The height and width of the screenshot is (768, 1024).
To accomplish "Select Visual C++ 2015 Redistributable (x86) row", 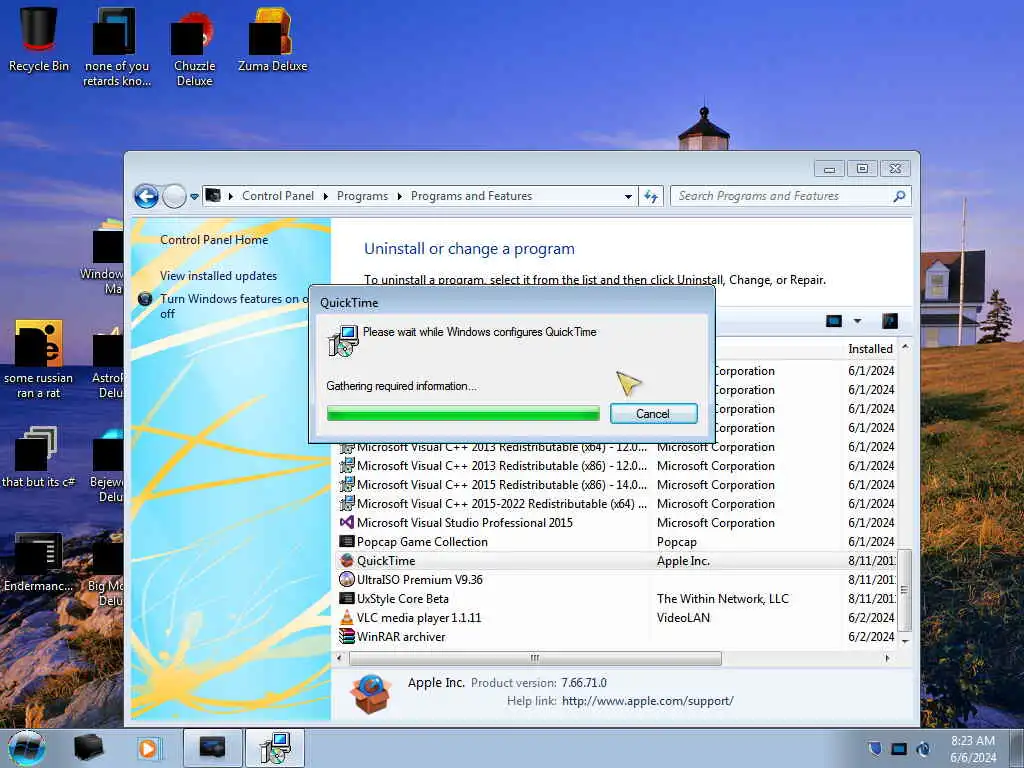I will pyautogui.click(x=616, y=485).
